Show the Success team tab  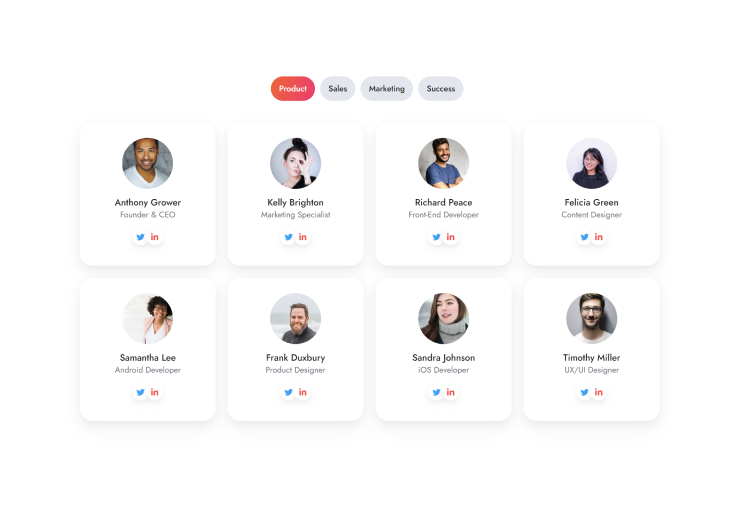(x=441, y=89)
